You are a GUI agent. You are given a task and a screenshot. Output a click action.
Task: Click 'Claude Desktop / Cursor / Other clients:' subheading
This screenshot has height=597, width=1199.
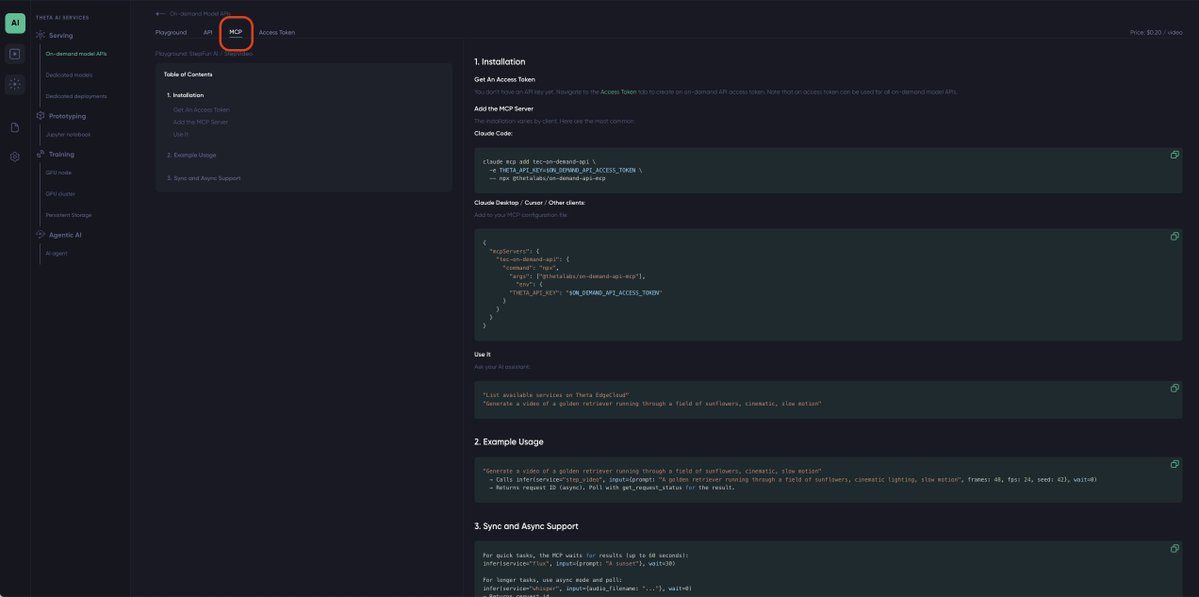click(x=529, y=203)
